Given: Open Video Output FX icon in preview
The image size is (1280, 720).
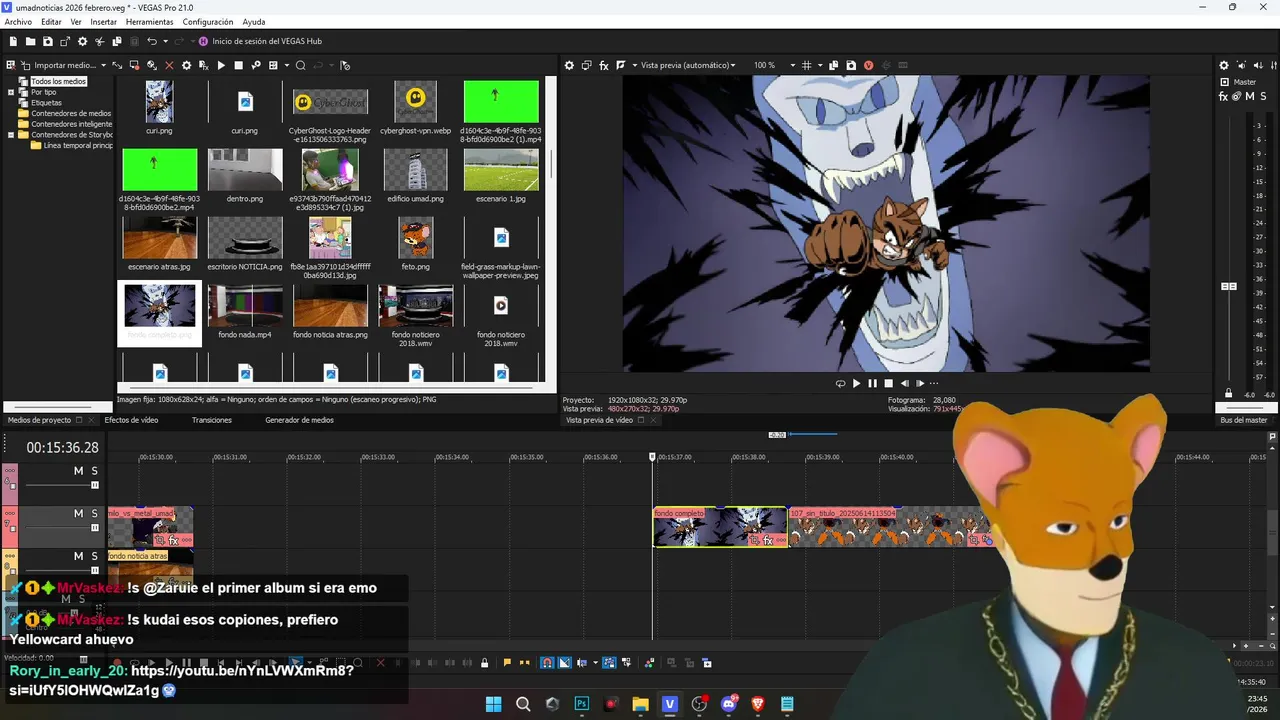Looking at the screenshot, I should 604,65.
